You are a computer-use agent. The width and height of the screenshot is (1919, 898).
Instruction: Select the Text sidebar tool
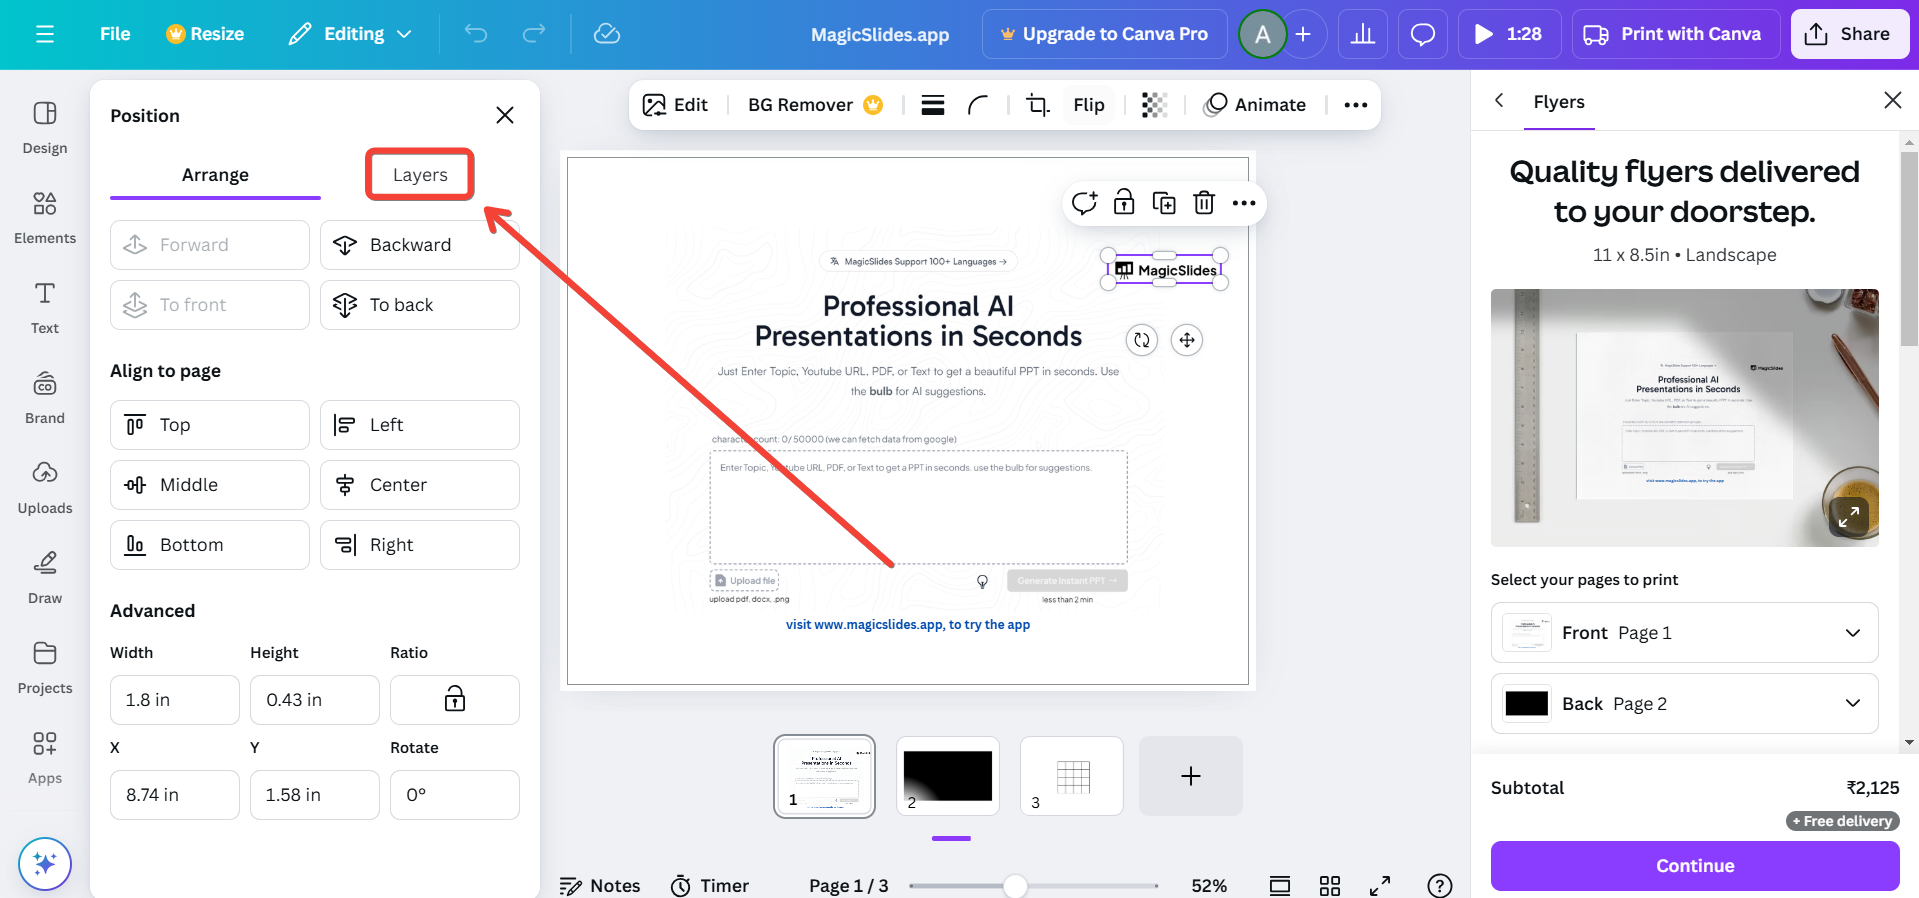(x=45, y=307)
